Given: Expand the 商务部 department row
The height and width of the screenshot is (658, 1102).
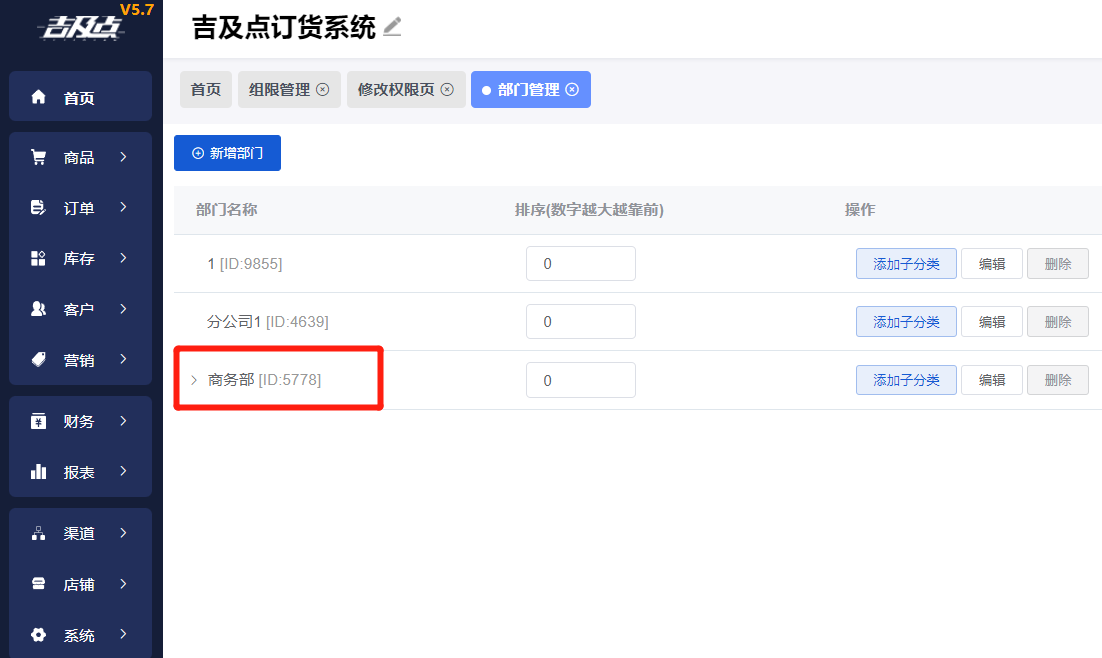Looking at the screenshot, I should tap(194, 380).
